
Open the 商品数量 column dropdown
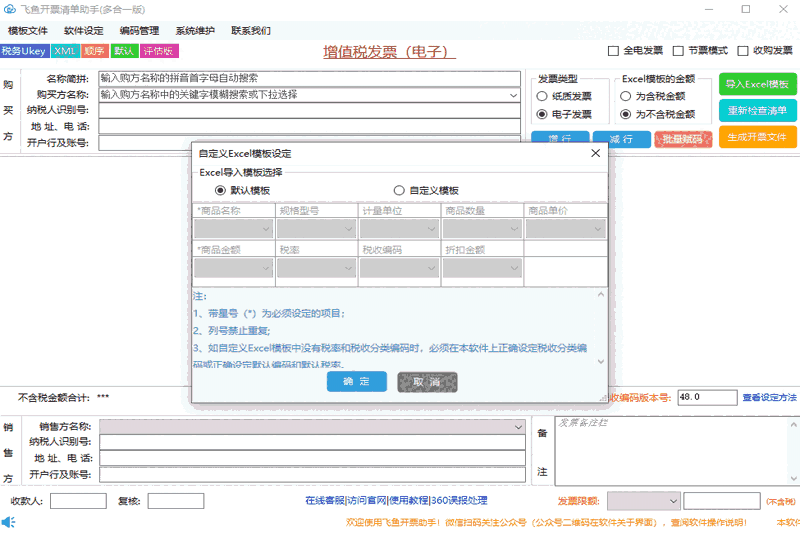[x=482, y=229]
